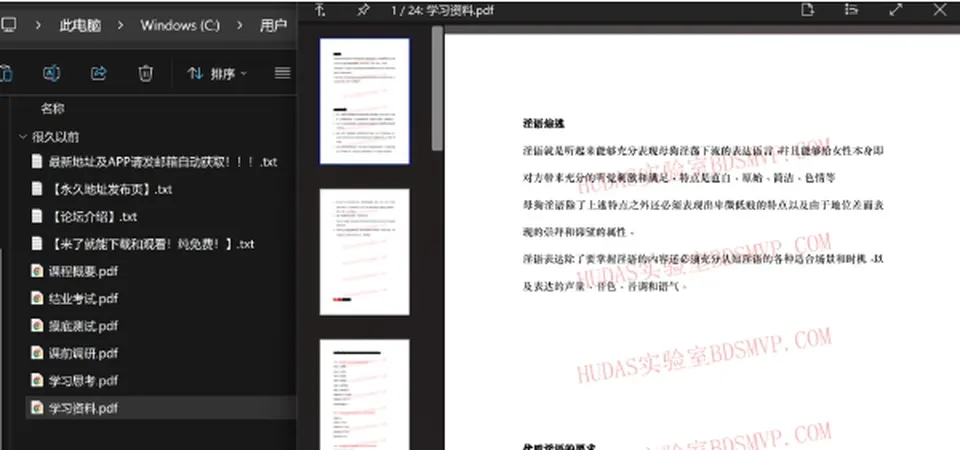Viewport: 960px width, 450px height.
Task: Click the Chrome PDF icon next to 结业考试.pdf
Action: 37,298
